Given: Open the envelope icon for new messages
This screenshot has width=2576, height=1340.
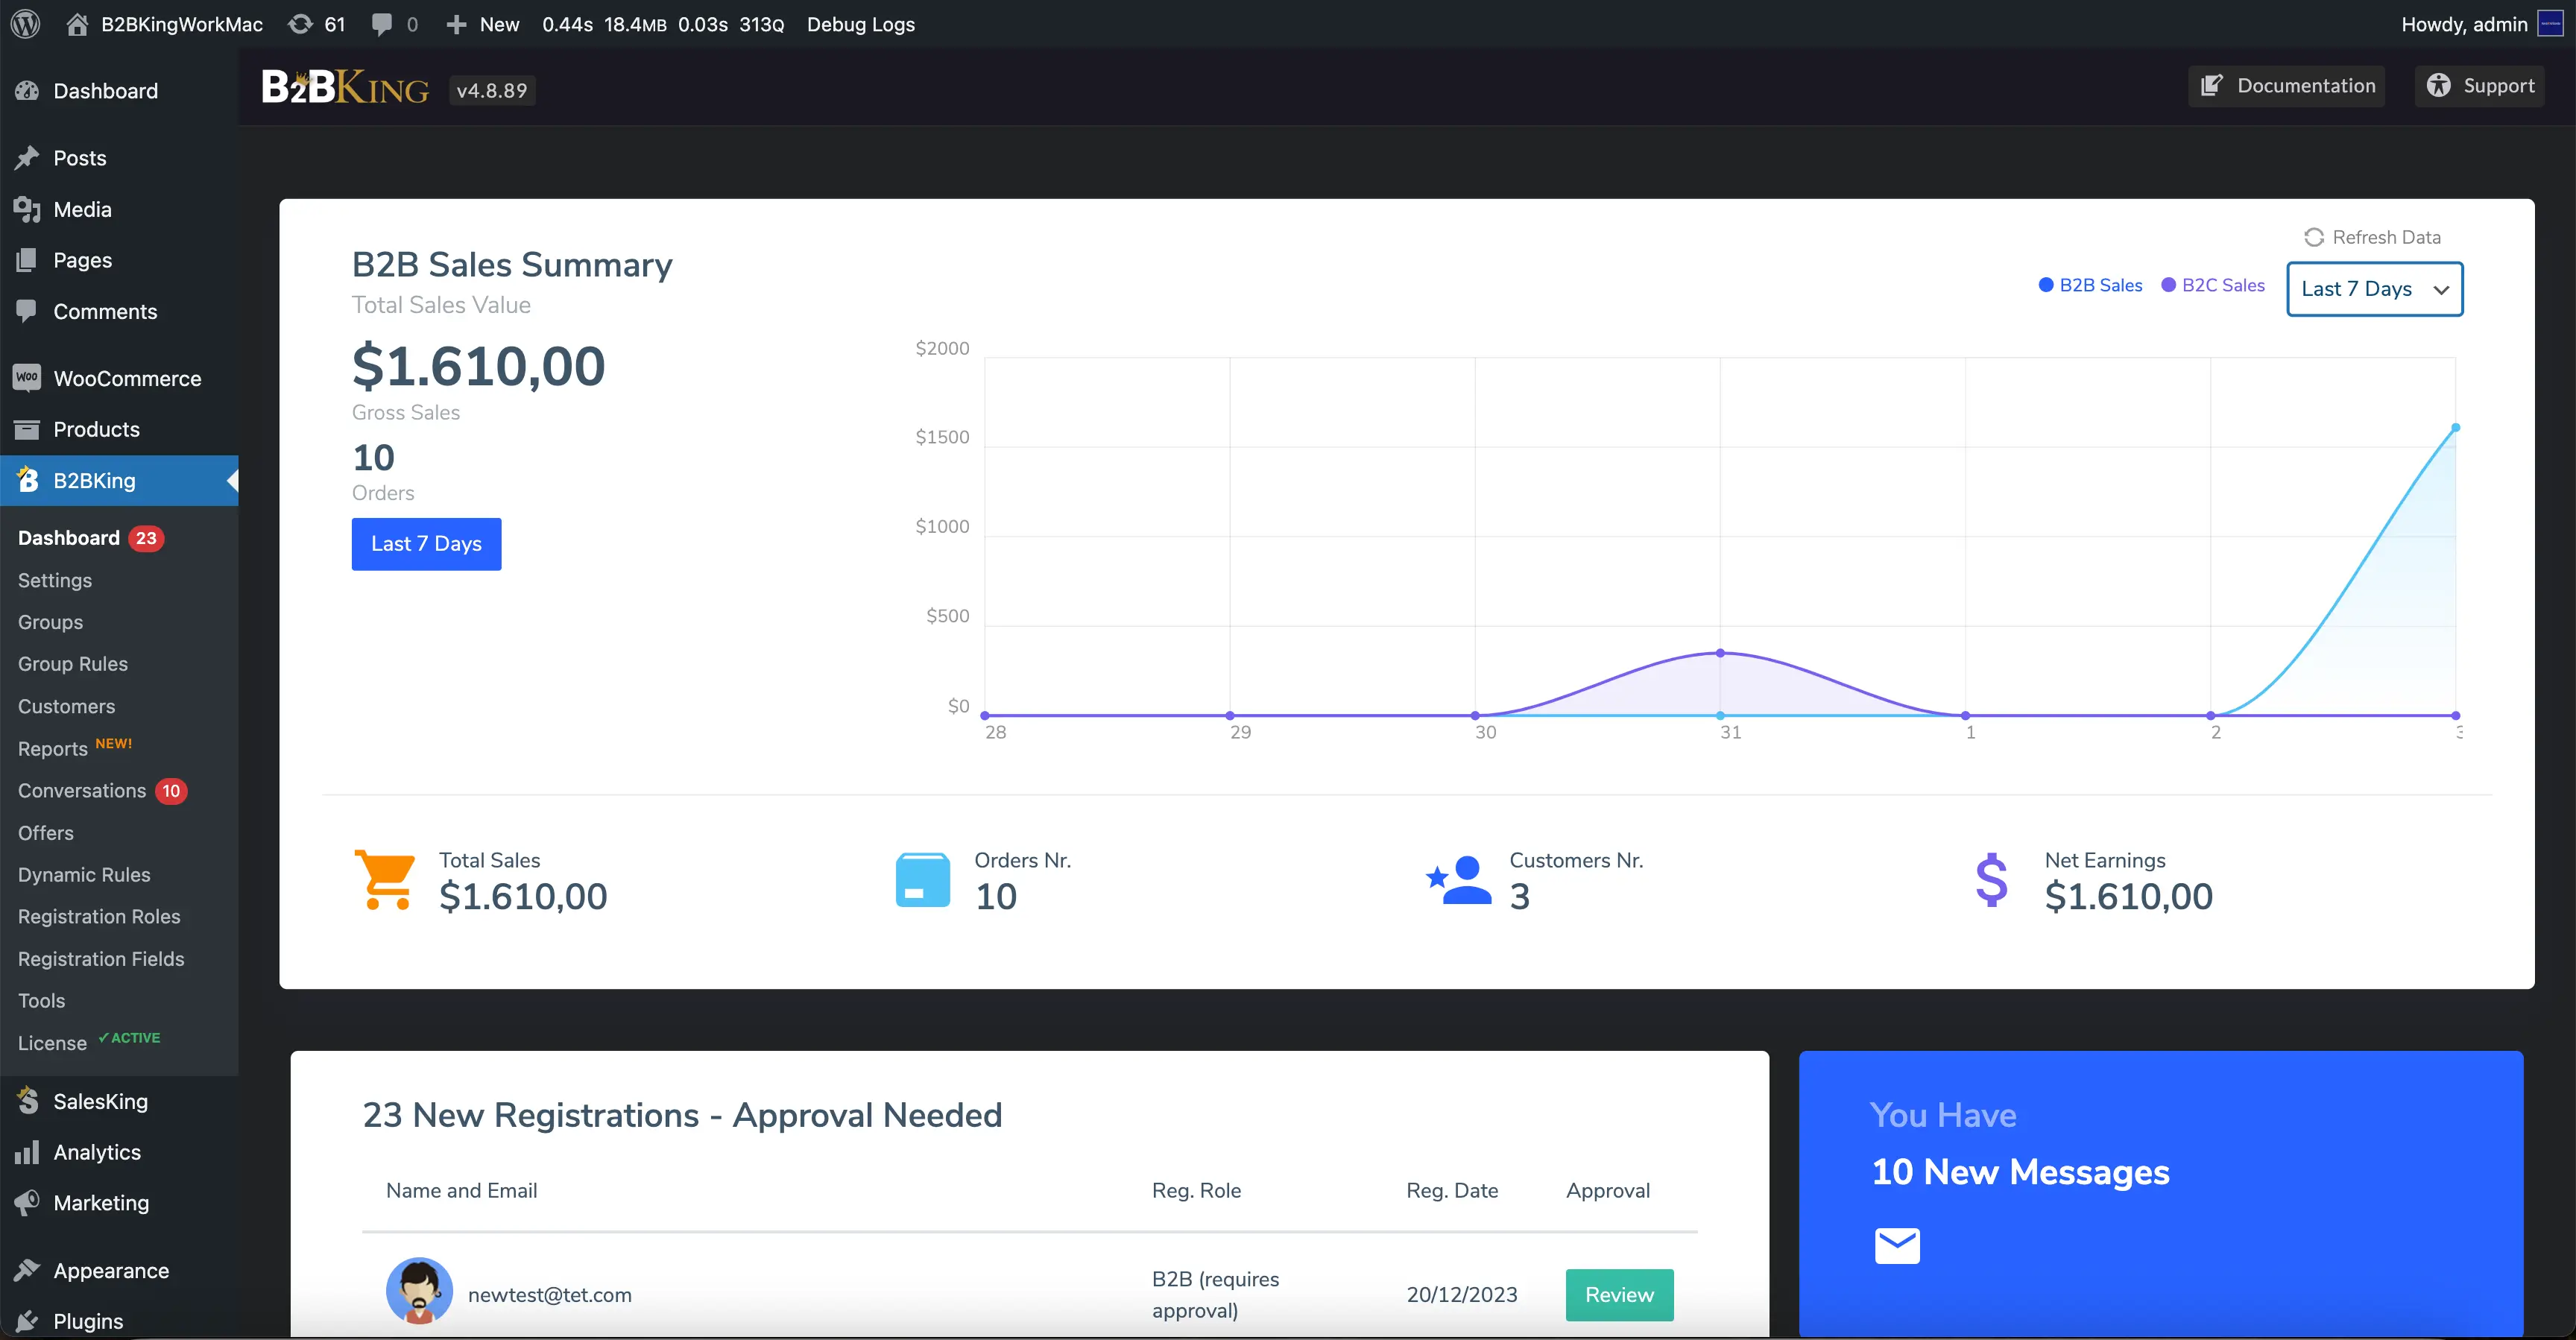Looking at the screenshot, I should click(1896, 1245).
